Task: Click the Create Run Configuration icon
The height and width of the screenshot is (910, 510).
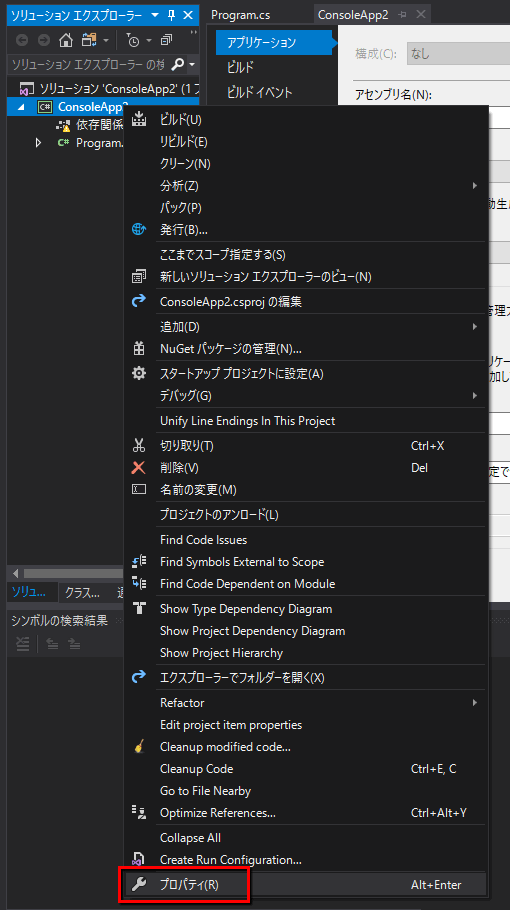Action: point(139,860)
